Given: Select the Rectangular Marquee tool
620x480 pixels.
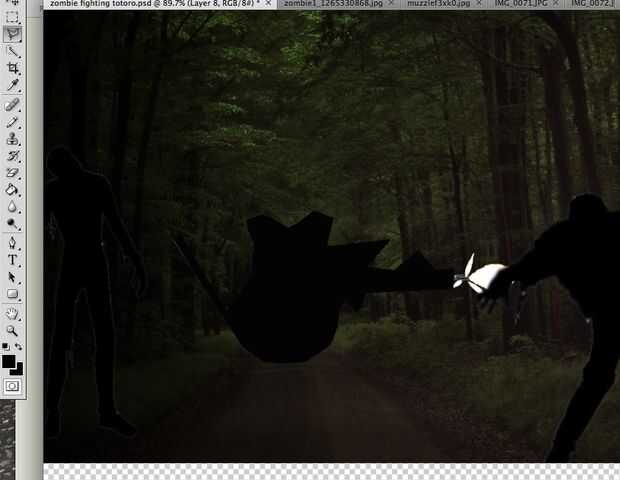Looking at the screenshot, I should point(12,17).
